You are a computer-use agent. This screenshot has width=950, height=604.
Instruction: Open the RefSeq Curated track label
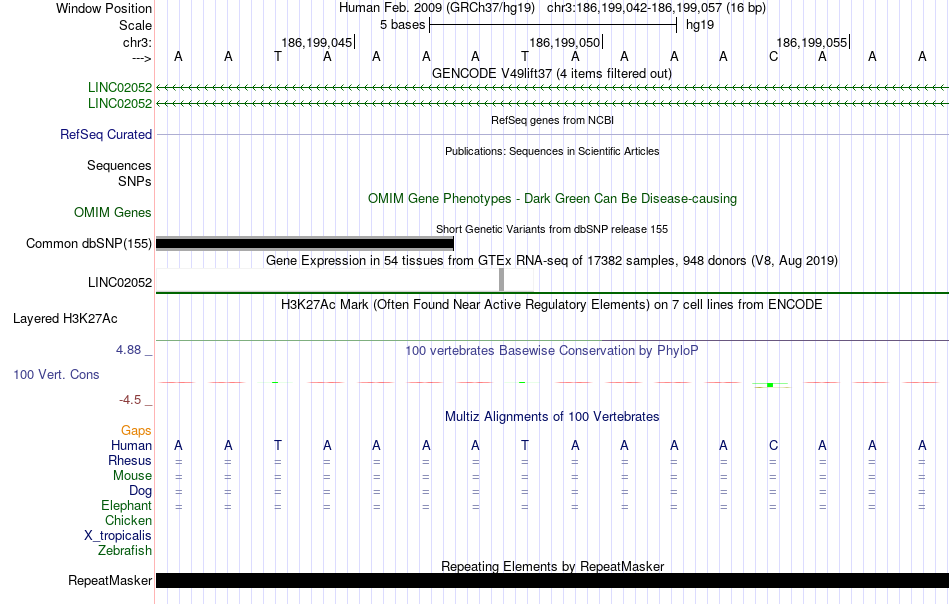pos(105,134)
